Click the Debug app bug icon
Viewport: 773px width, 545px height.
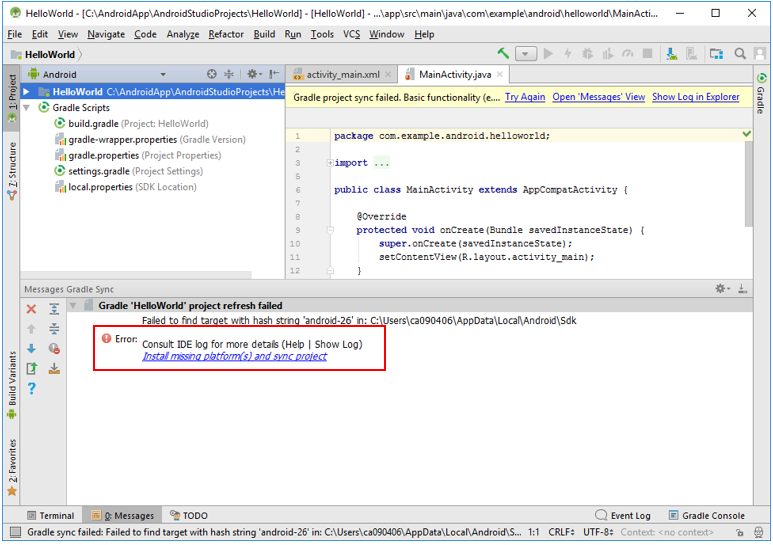(x=588, y=53)
